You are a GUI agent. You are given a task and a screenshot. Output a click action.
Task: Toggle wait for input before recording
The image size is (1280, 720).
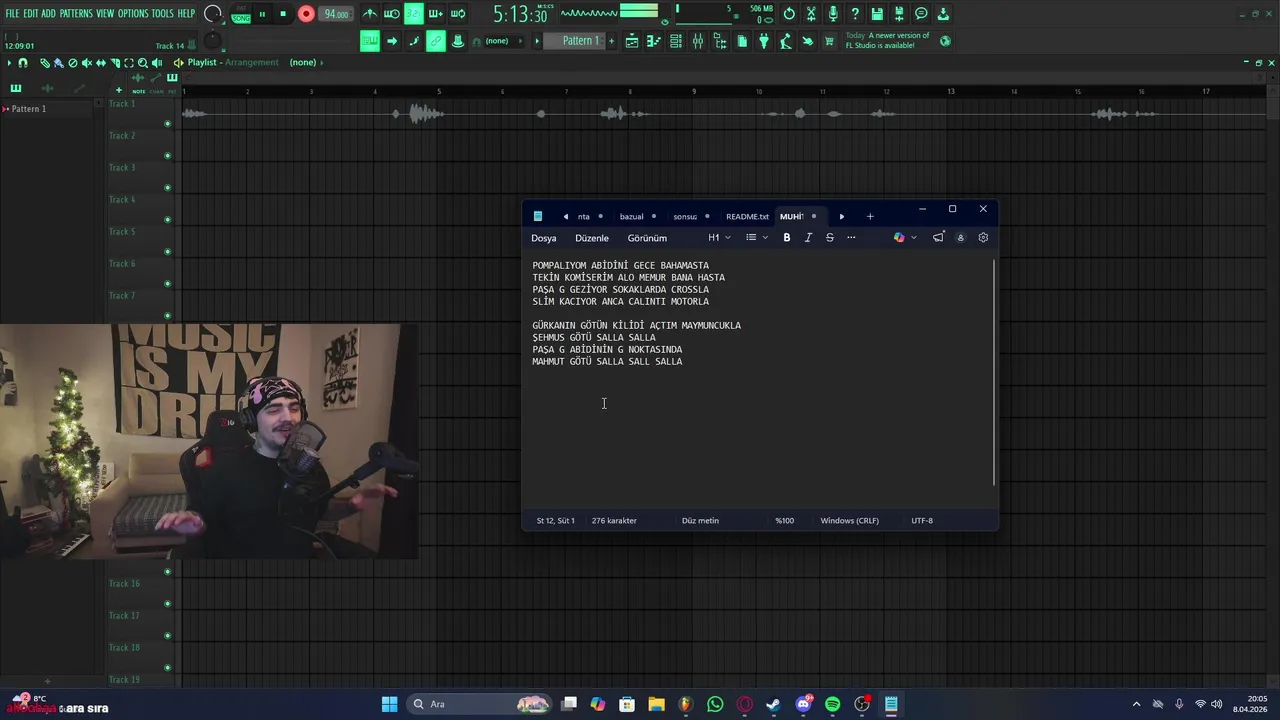point(391,14)
